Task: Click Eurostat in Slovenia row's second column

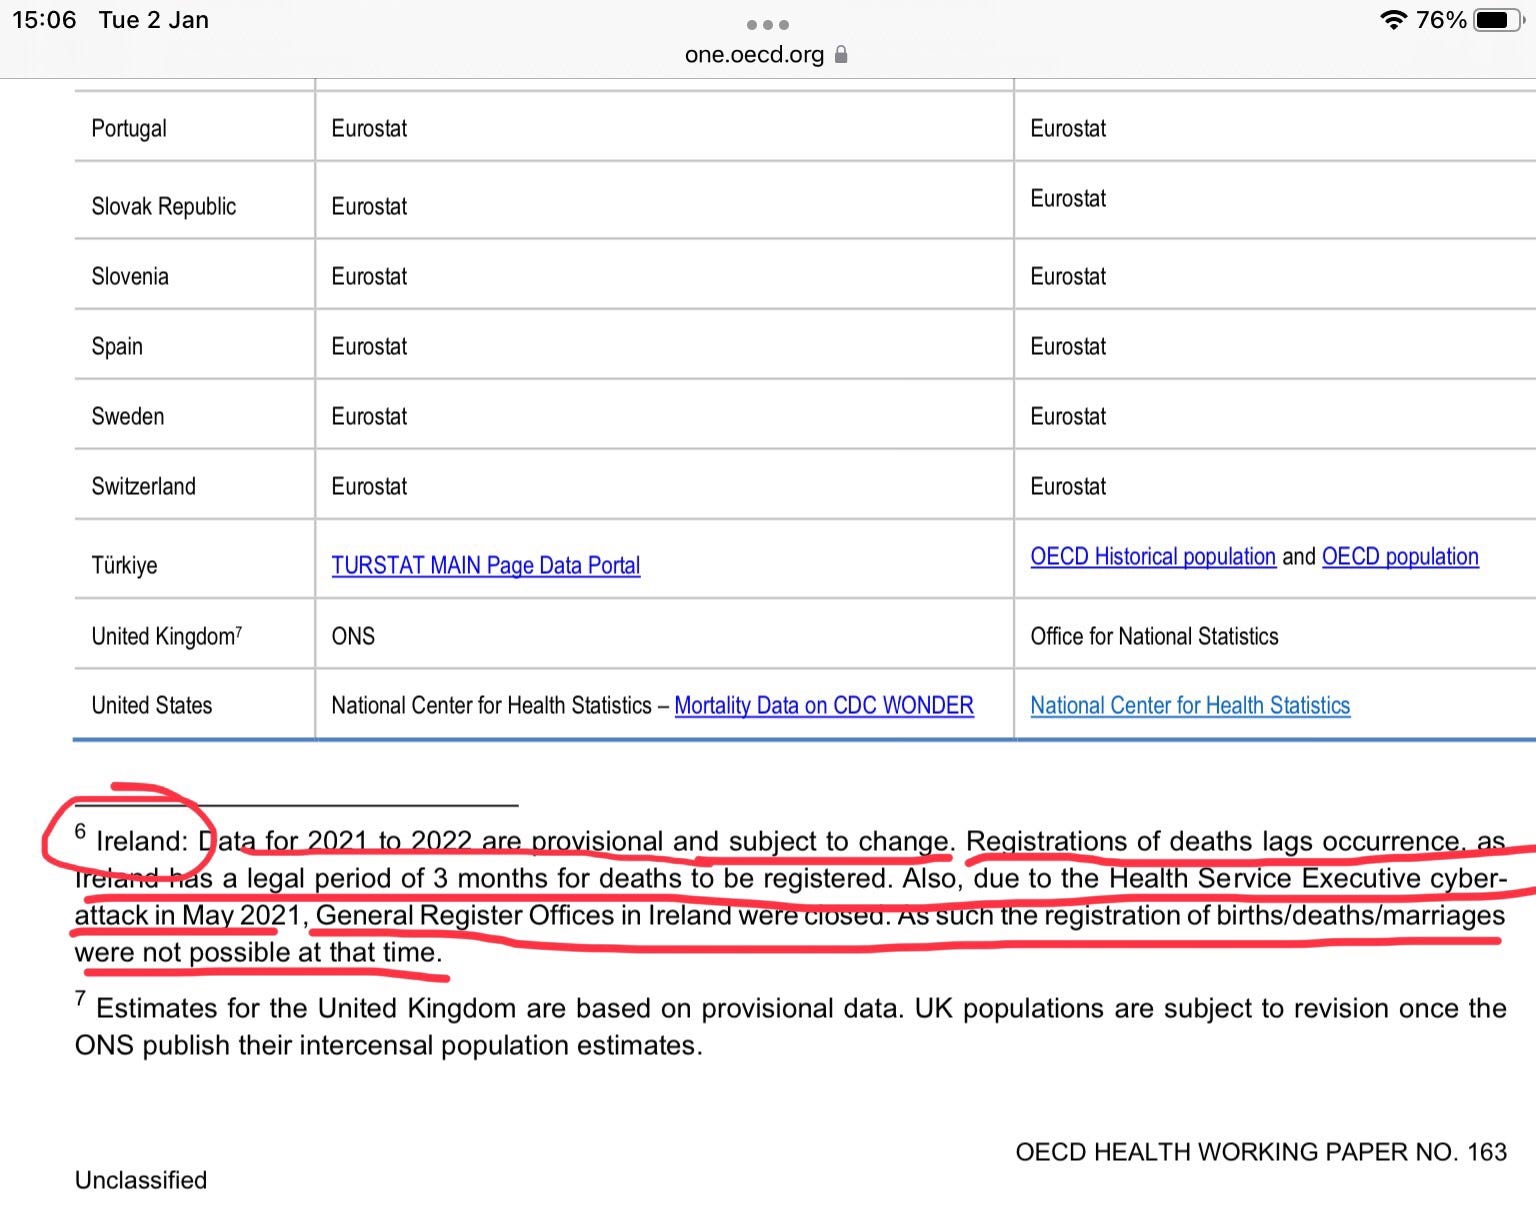Action: (369, 276)
